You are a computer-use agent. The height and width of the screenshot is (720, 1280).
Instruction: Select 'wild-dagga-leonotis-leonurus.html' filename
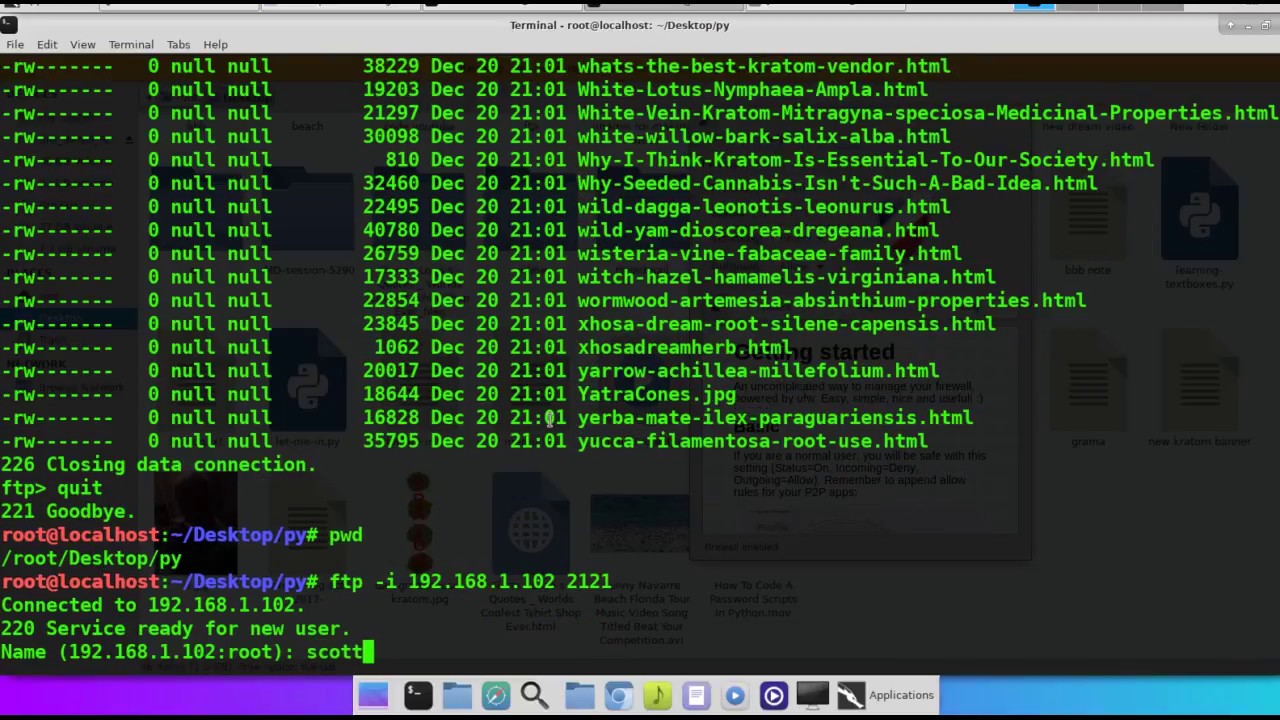[764, 207]
